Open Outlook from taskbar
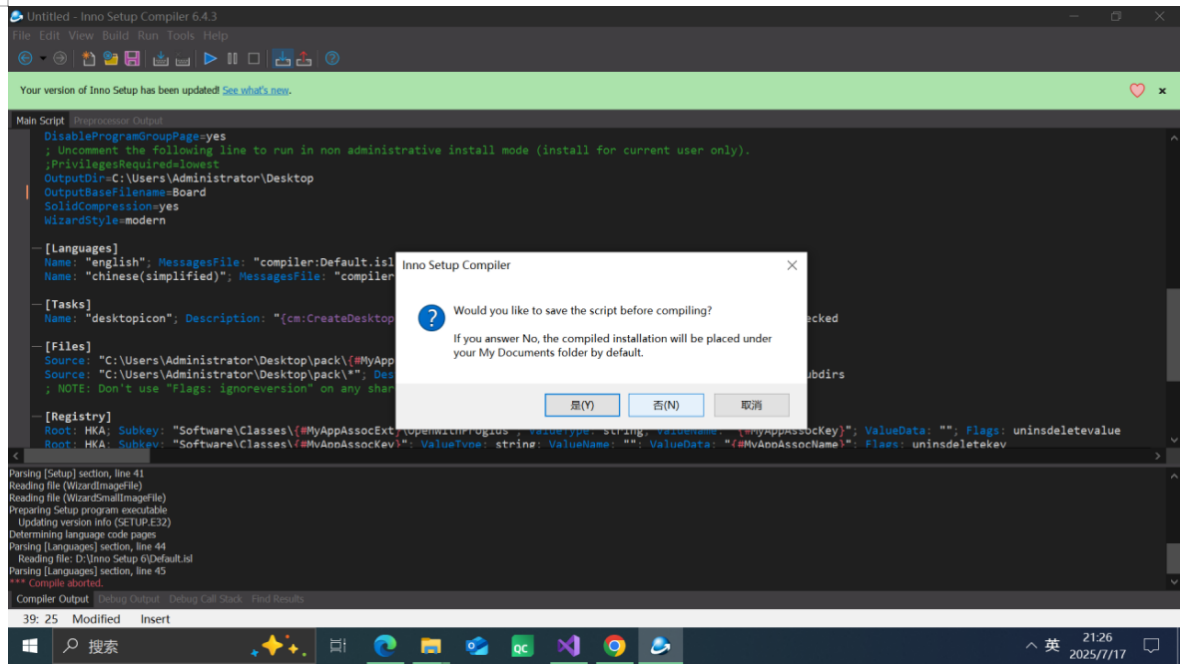Image resolution: width=1180 pixels, height=668 pixels. [x=476, y=645]
